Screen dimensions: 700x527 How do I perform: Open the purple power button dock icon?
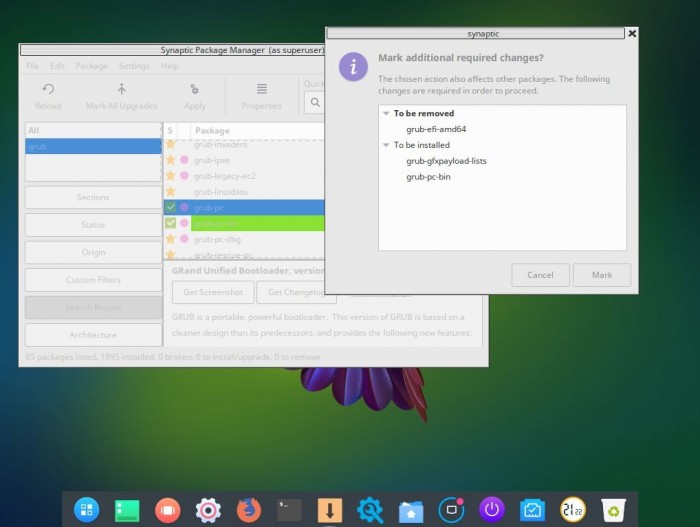point(492,510)
